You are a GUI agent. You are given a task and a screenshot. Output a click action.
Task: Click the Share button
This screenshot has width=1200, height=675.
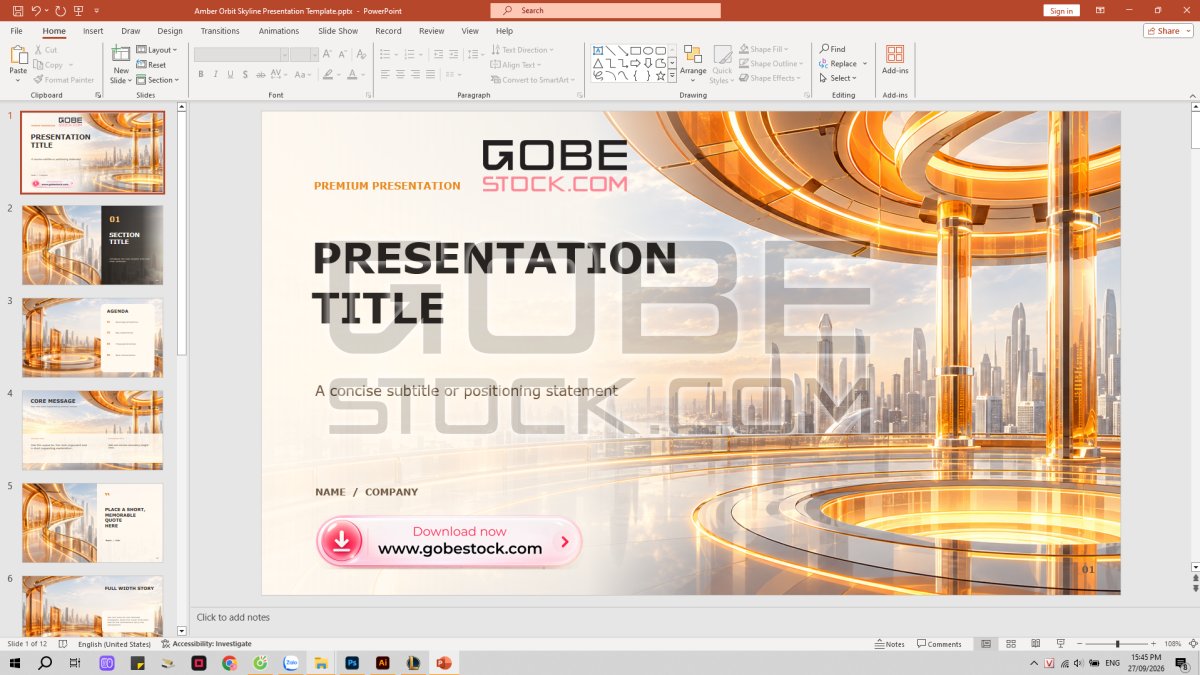tap(1168, 31)
